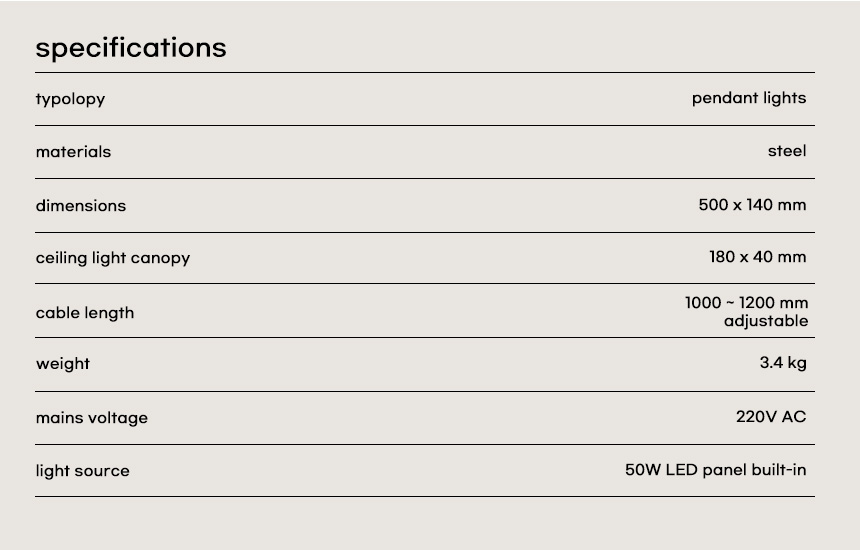Click the pendant lights value
Viewport: 860px width, 550px height.
(x=748, y=98)
